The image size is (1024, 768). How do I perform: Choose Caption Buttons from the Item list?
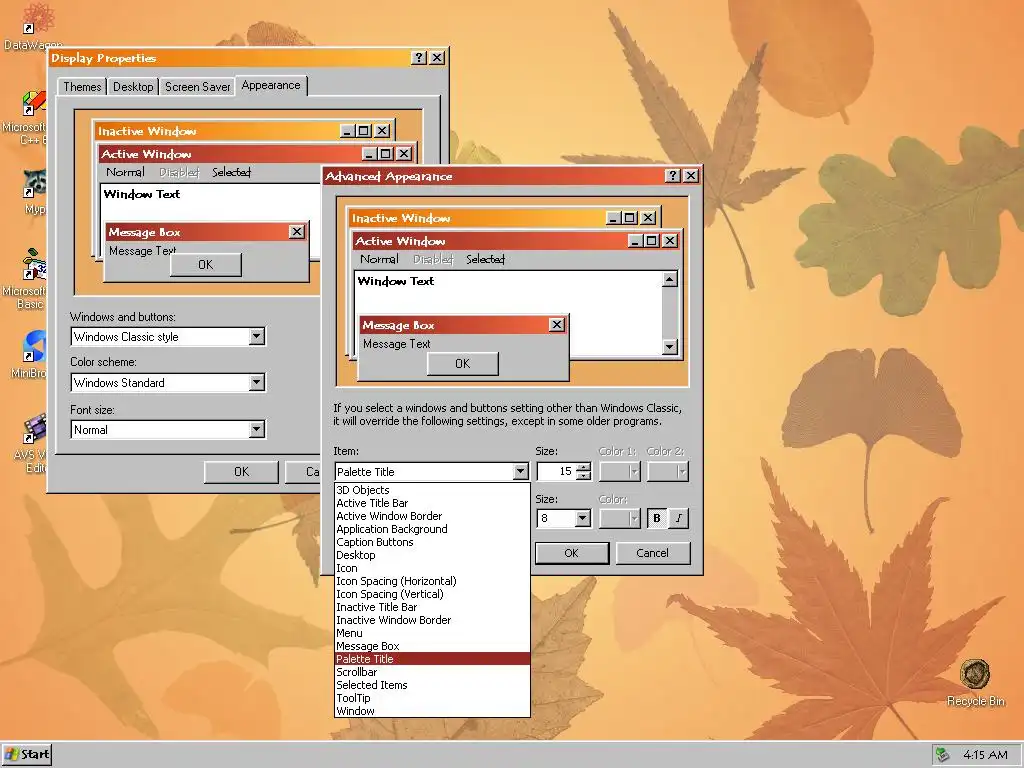point(432,542)
